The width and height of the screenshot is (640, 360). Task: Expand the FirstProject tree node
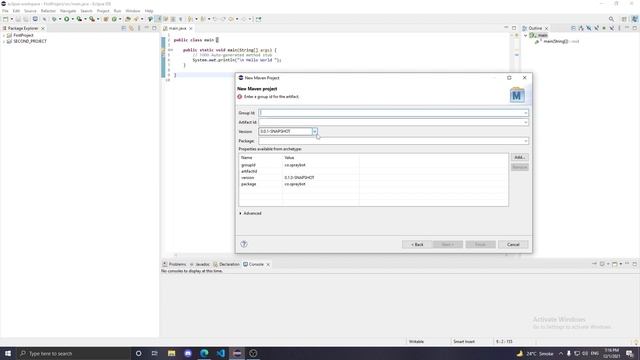4,36
